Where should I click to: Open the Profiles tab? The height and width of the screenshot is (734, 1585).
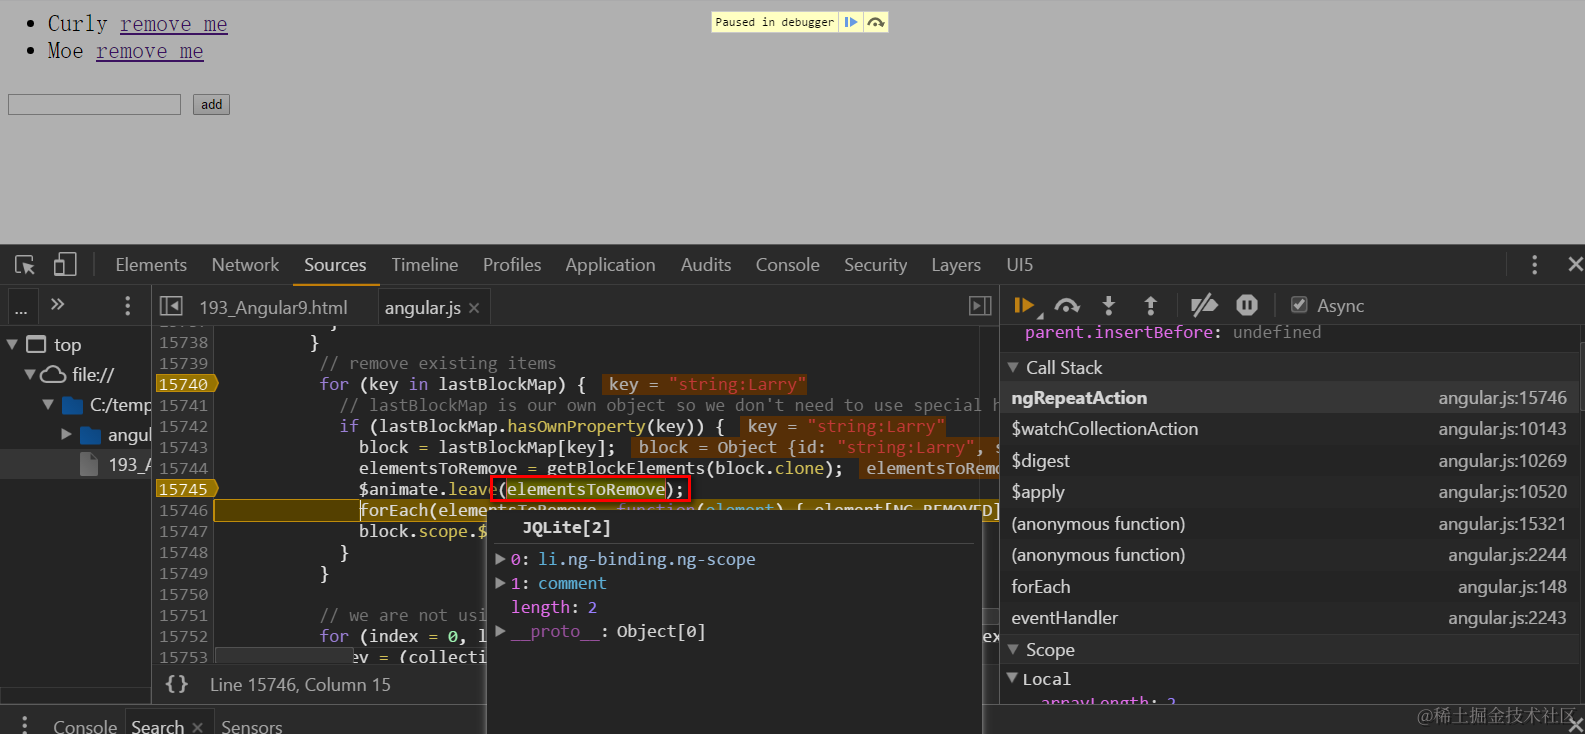pyautogui.click(x=512, y=265)
